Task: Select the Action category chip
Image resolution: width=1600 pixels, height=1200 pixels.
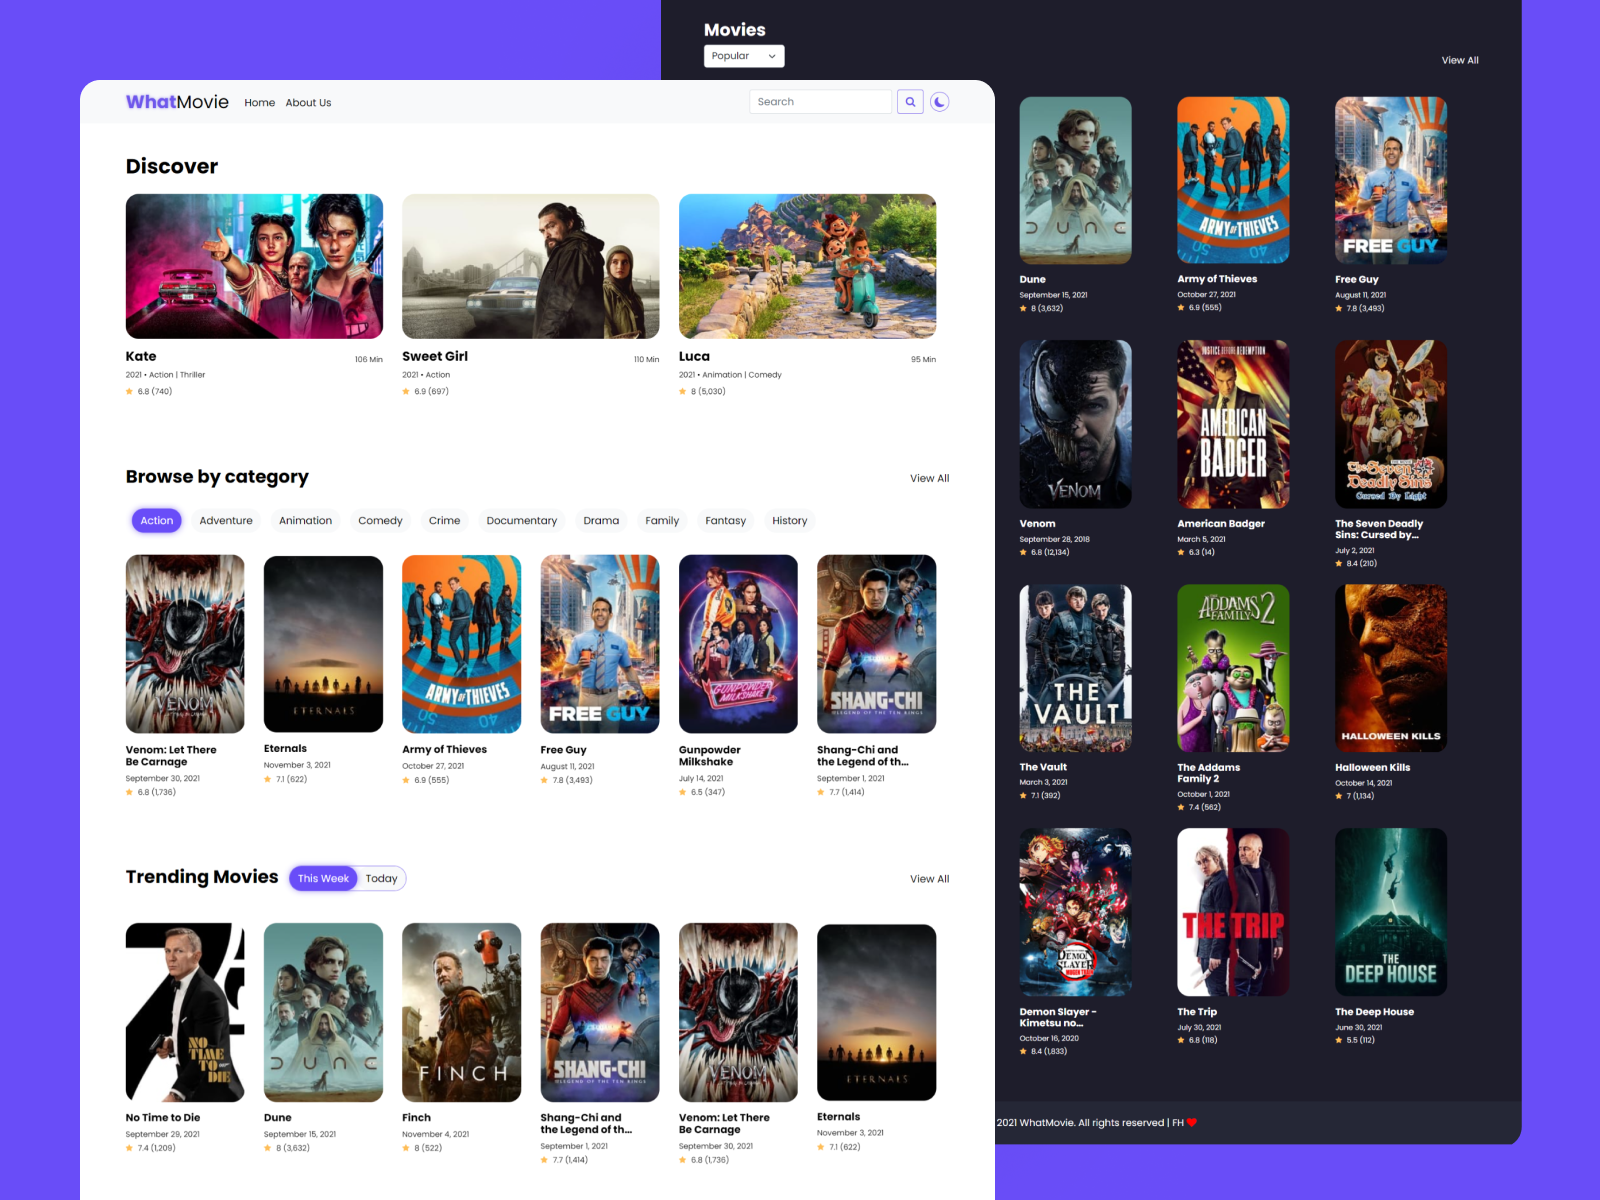Action: [x=157, y=521]
